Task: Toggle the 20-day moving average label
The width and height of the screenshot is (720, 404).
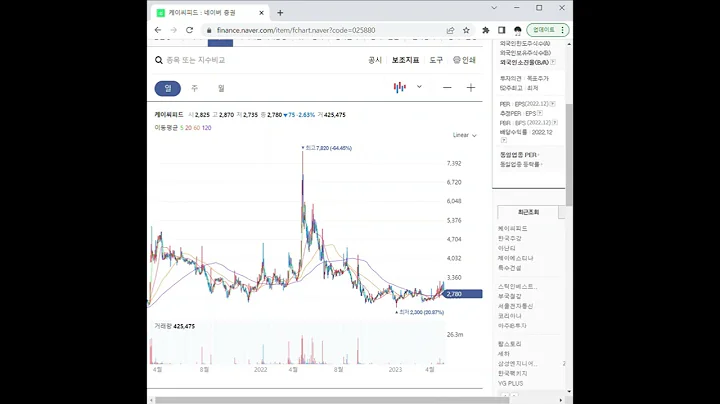Action: [x=188, y=128]
